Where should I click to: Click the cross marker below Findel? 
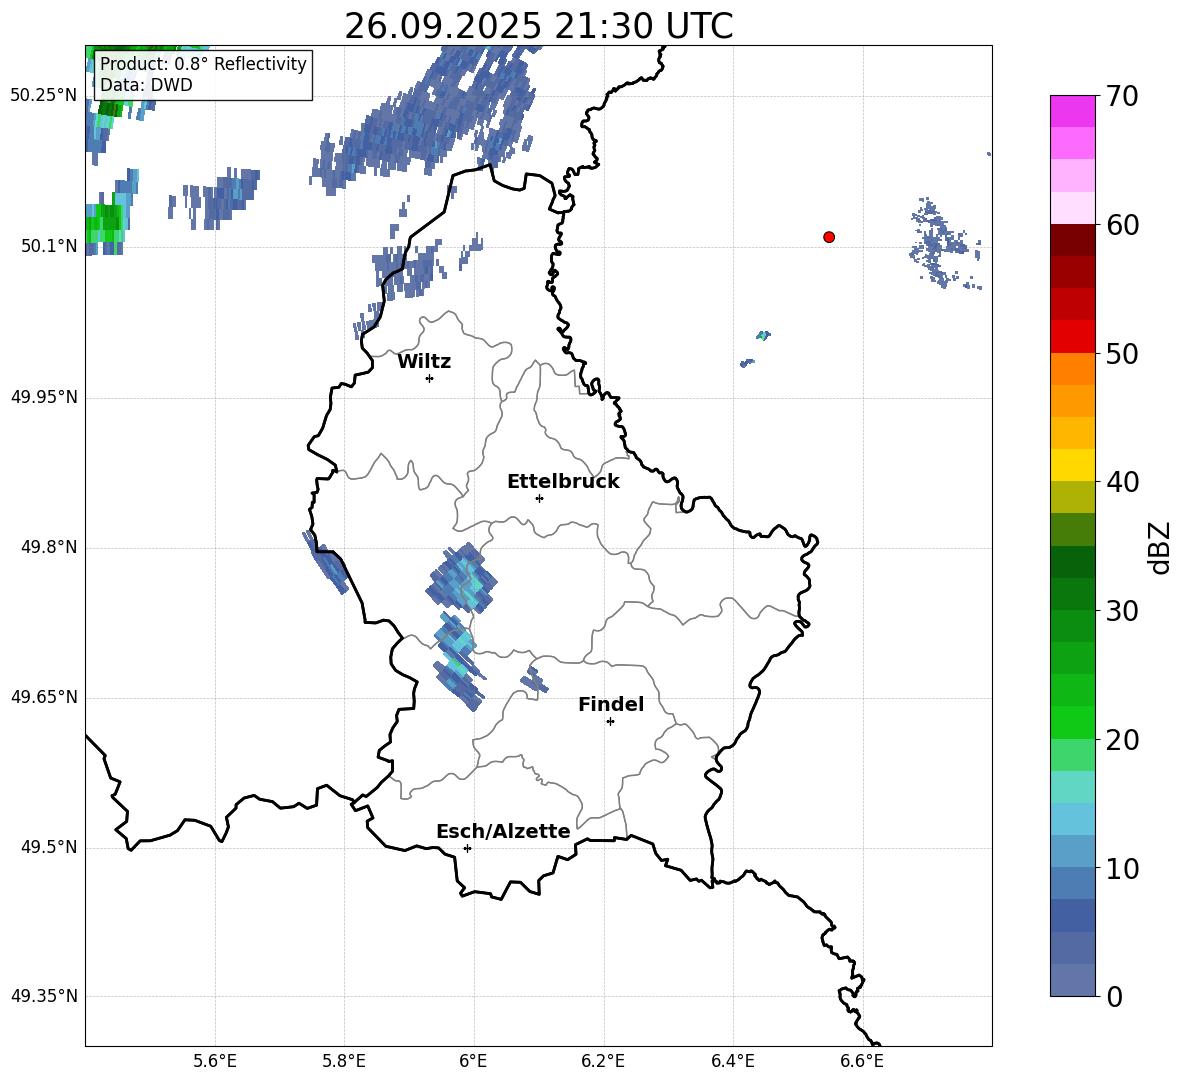[x=610, y=722]
